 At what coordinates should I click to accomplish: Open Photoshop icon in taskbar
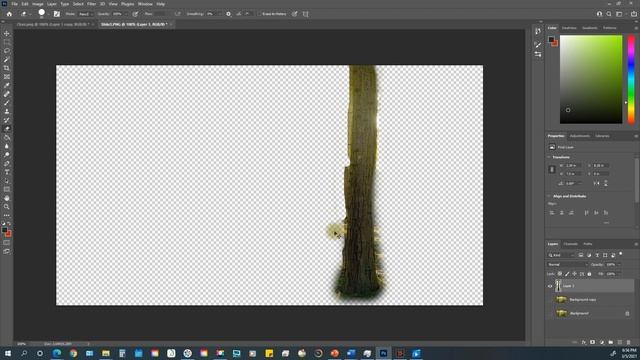tap(383, 353)
